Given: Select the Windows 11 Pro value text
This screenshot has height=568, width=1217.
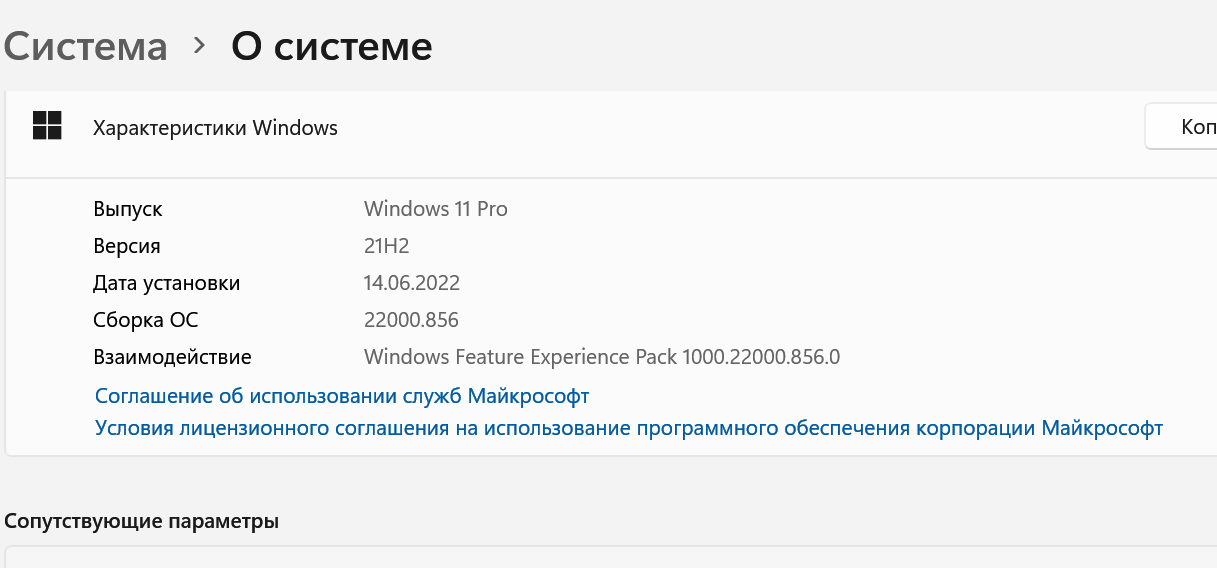Looking at the screenshot, I should 435,209.
